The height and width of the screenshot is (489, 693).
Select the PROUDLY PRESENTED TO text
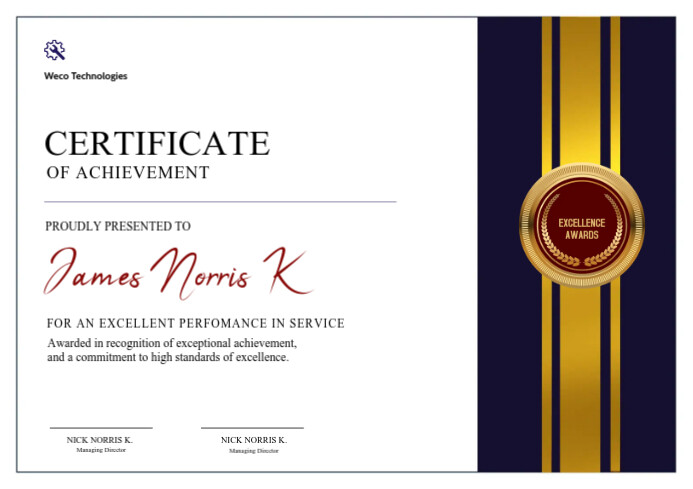(118, 227)
